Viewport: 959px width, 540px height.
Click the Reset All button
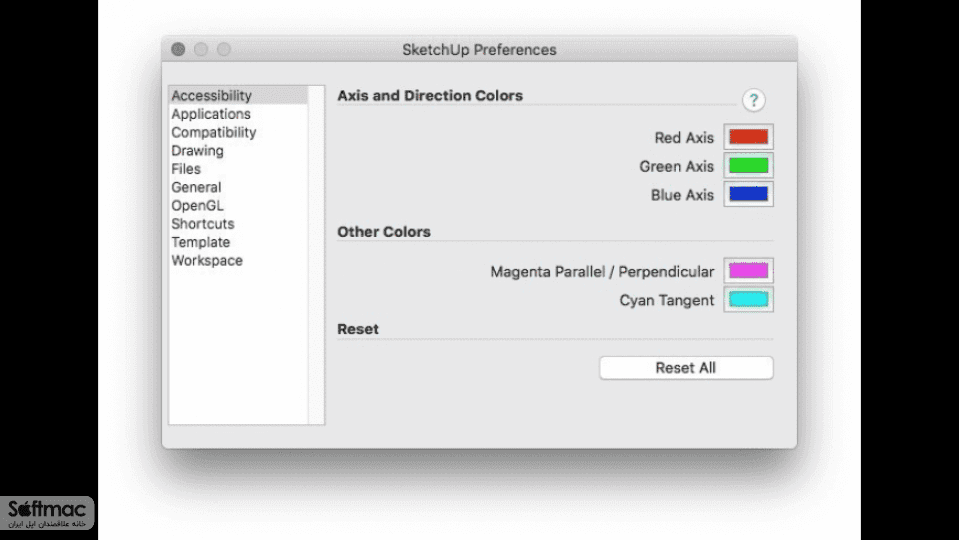tap(686, 368)
